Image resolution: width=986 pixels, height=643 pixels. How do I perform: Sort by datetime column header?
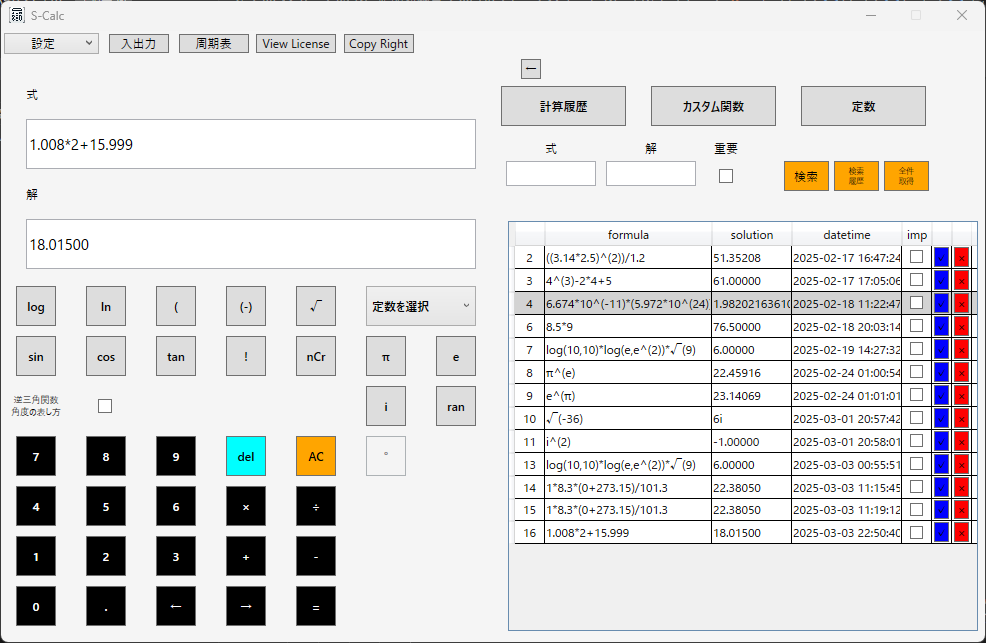[846, 234]
